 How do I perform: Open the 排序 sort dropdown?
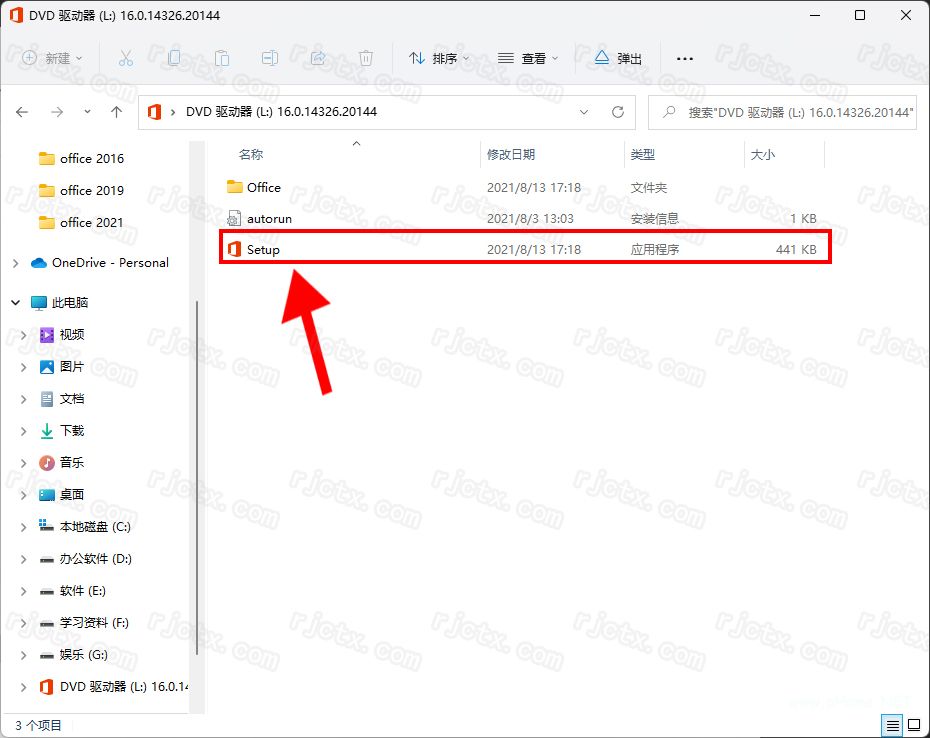(x=437, y=58)
